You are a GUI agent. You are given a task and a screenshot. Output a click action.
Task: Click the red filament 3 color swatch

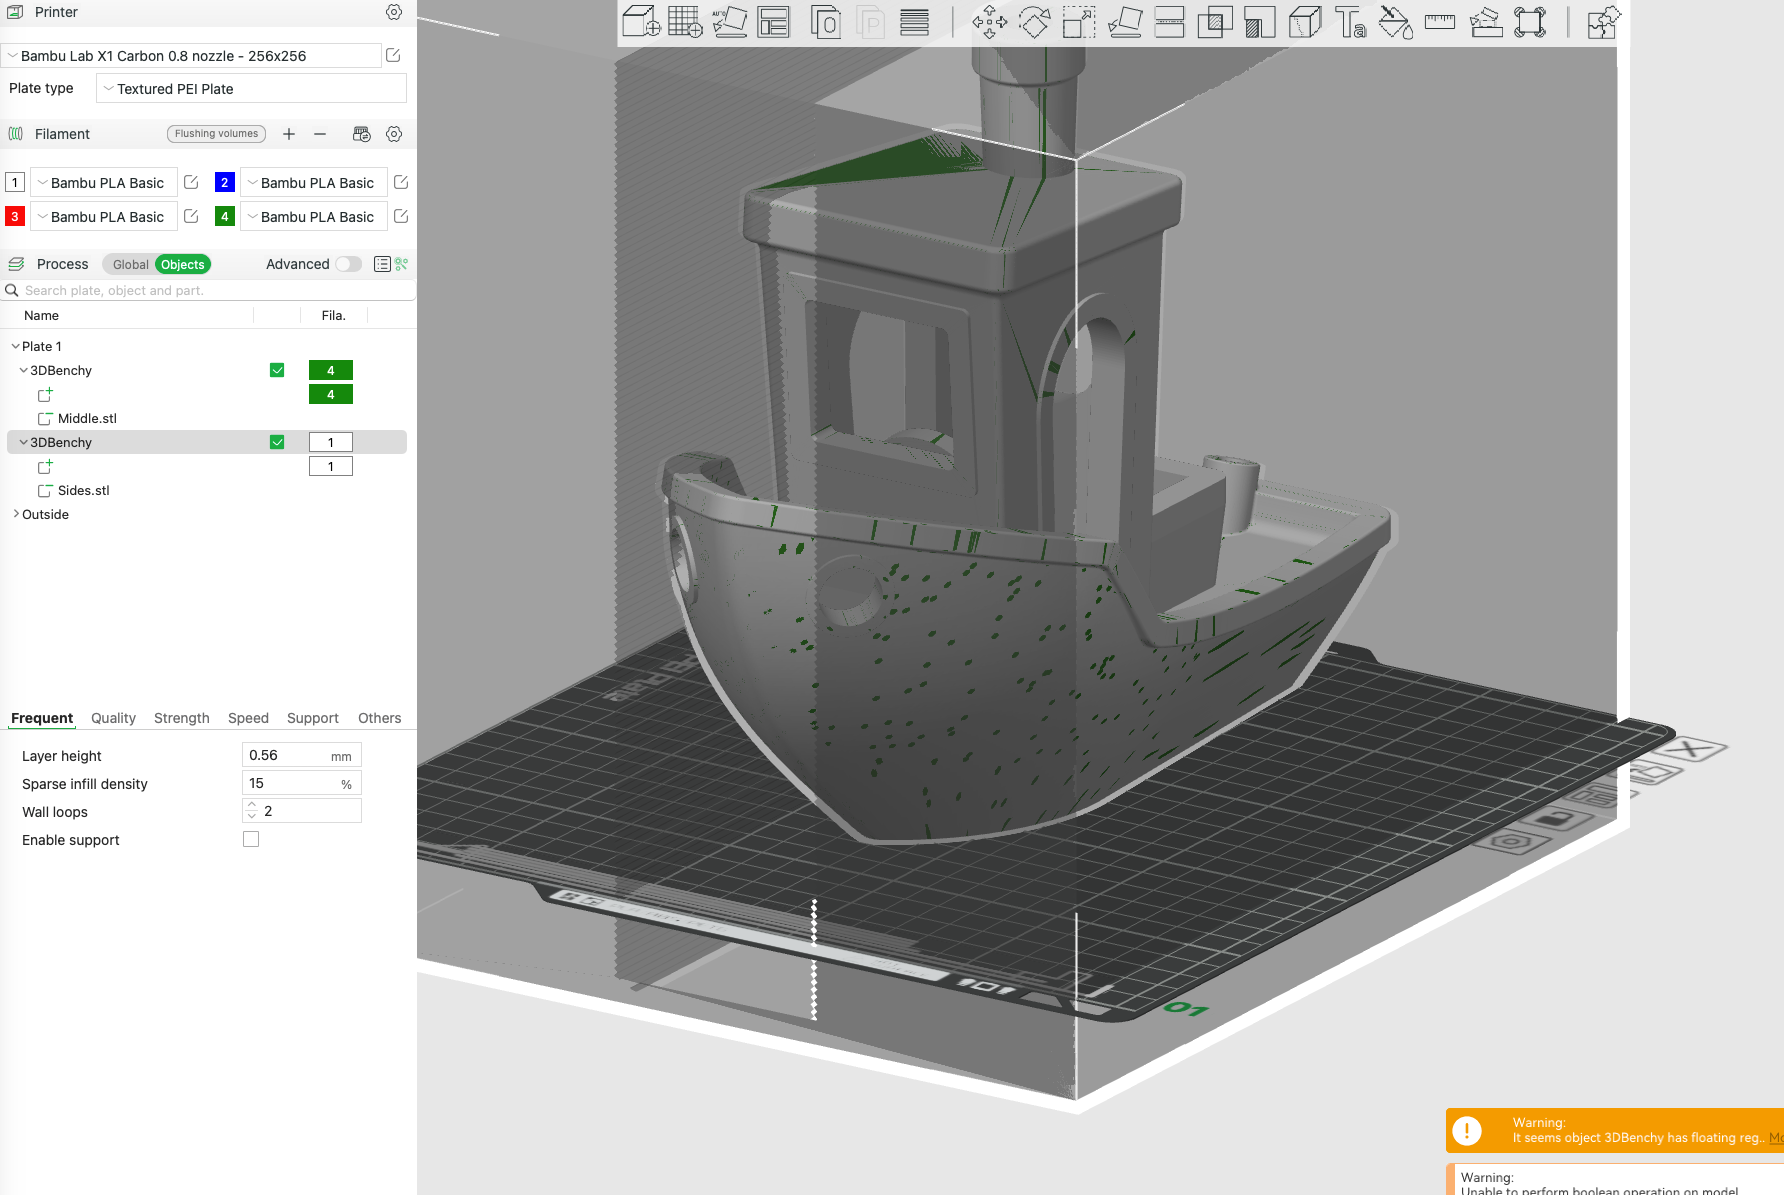[15, 216]
